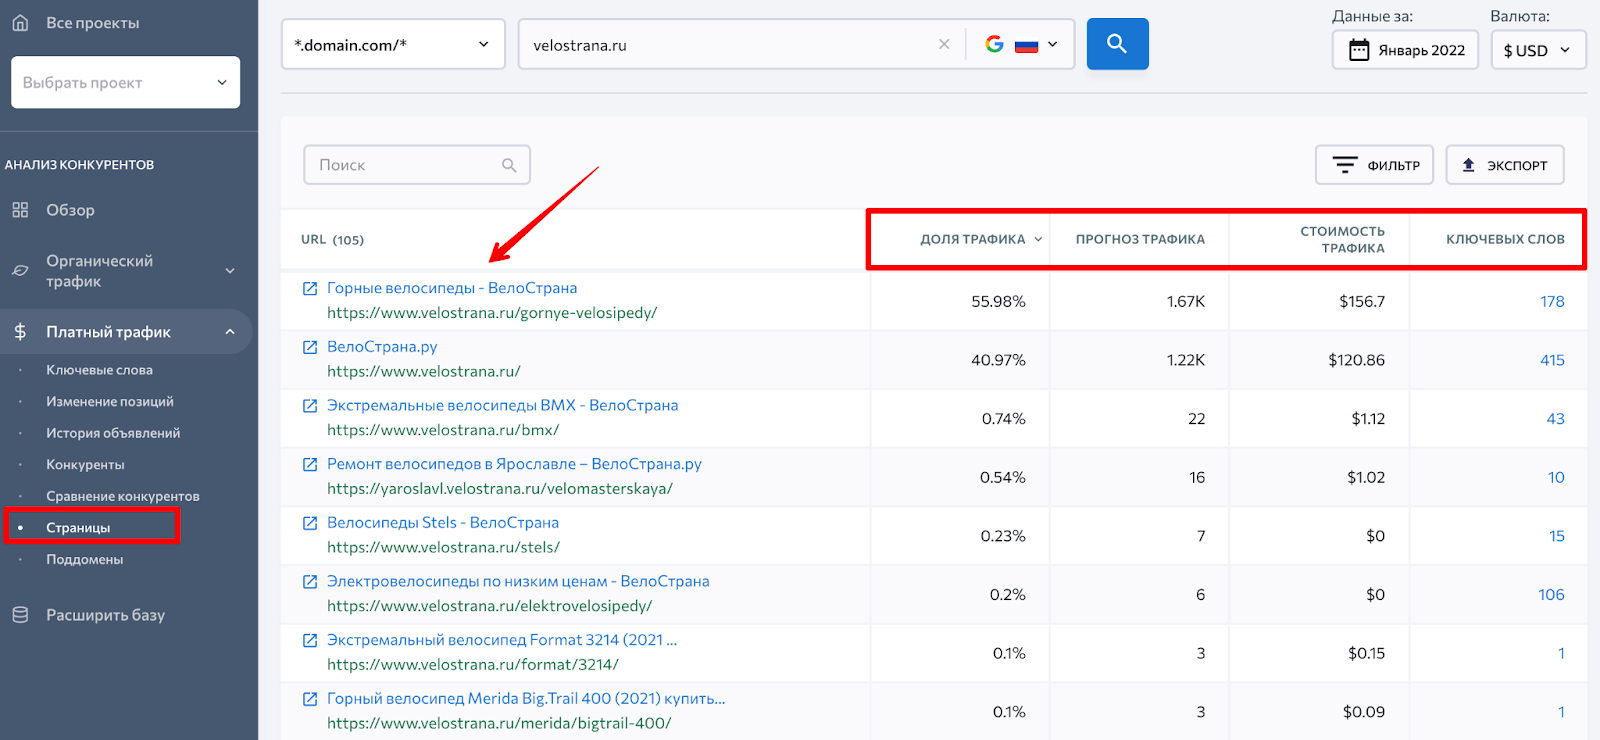Click the filter lines icon

[1345, 165]
